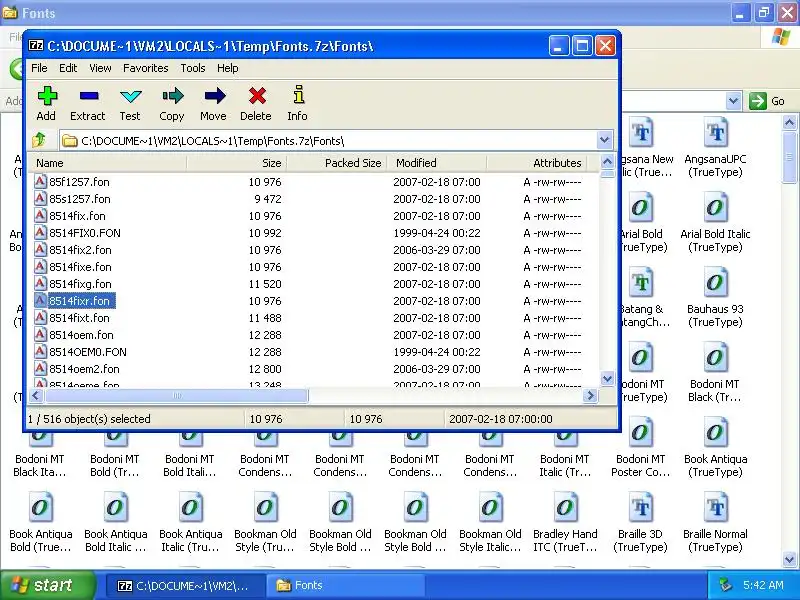
Task: Click file list scroll right arrow
Action: click(x=590, y=395)
